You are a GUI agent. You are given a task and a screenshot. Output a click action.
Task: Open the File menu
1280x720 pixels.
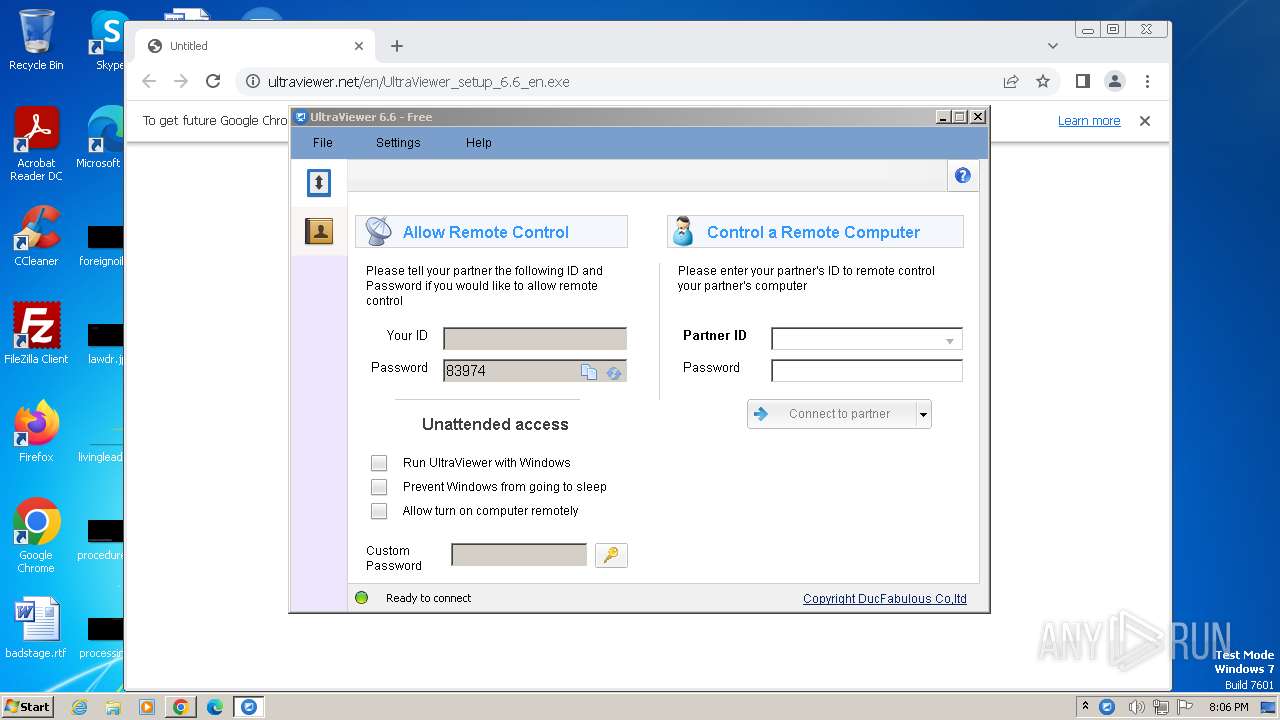click(323, 143)
